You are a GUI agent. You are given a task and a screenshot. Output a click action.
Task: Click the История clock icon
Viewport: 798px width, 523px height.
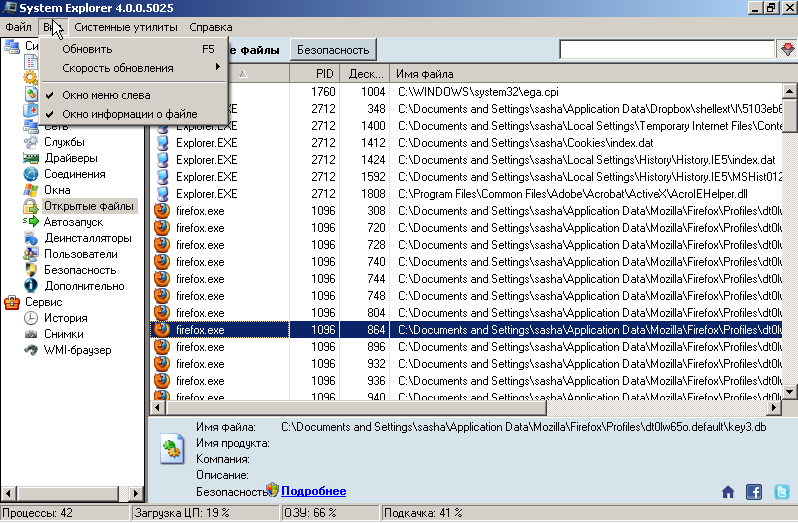pos(31,318)
